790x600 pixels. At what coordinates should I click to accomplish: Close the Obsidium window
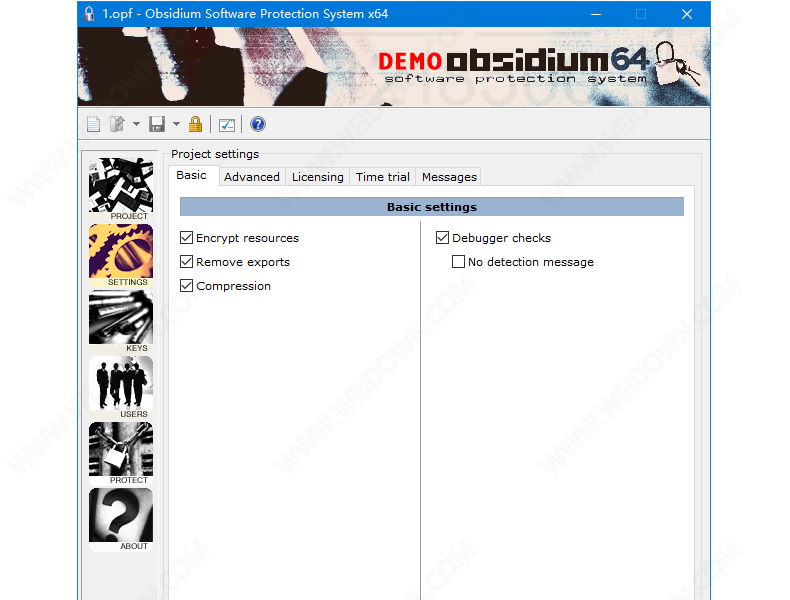click(687, 14)
